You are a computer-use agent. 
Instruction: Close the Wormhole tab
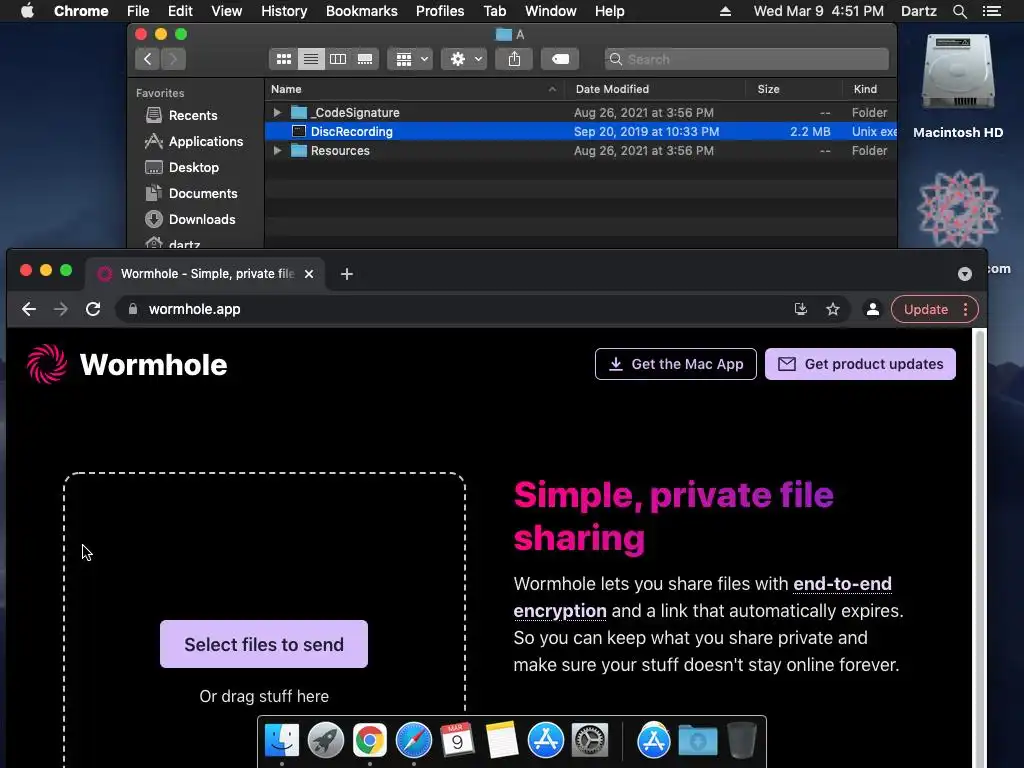coord(309,274)
